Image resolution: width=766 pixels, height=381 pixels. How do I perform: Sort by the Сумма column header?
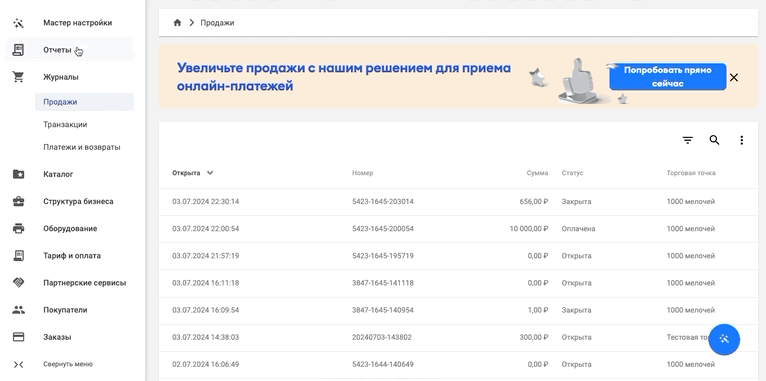tap(537, 173)
